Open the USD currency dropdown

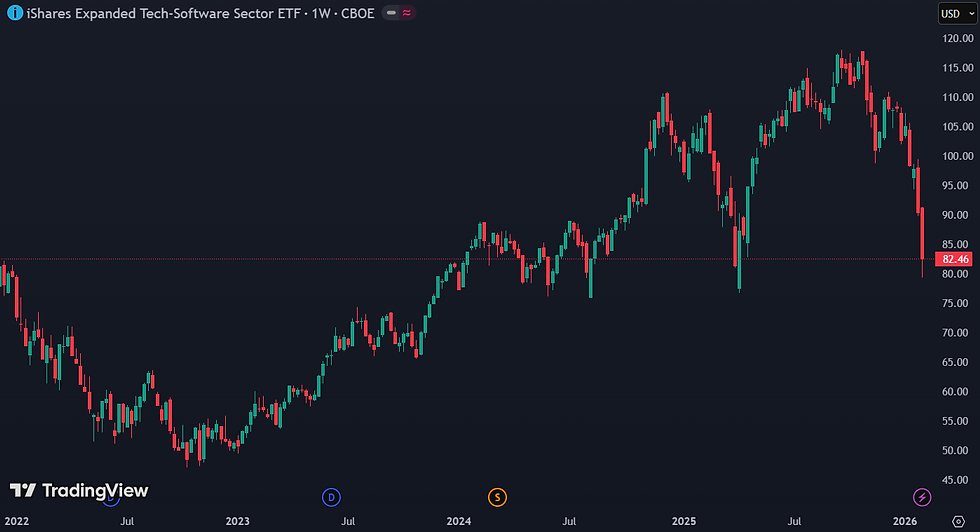click(958, 13)
